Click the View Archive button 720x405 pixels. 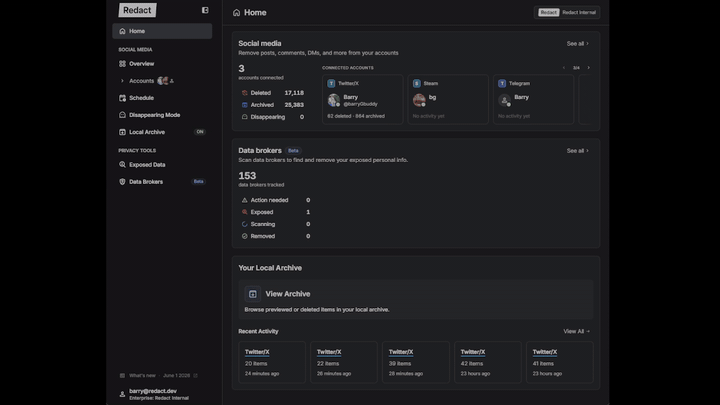coord(416,299)
